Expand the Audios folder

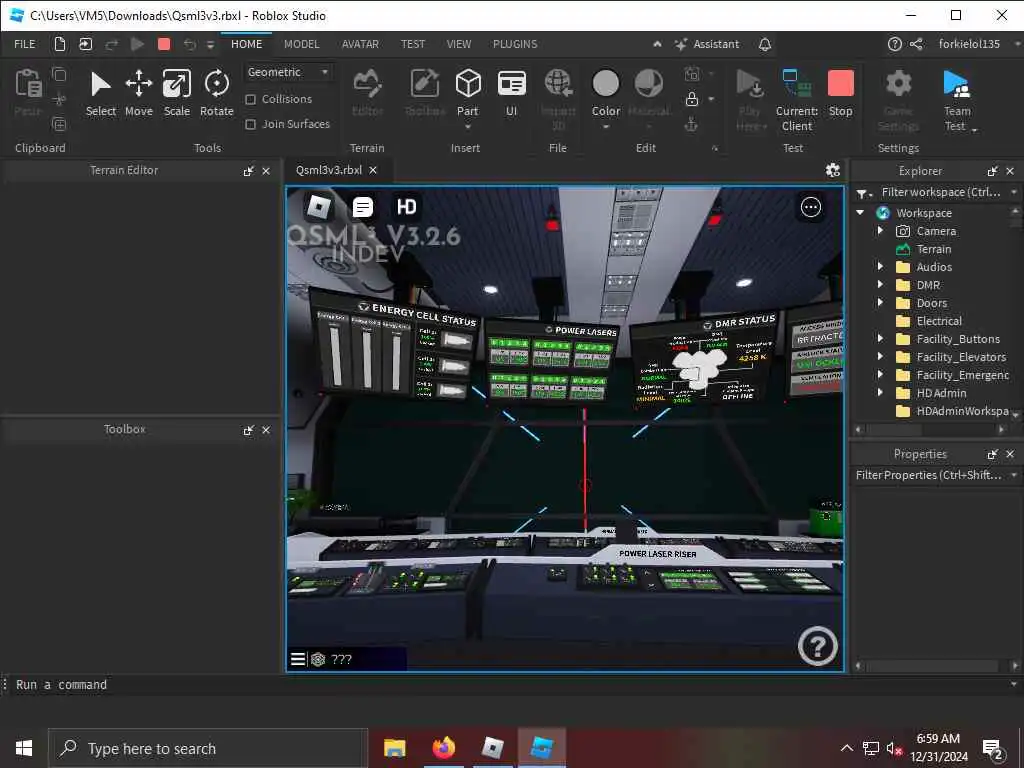(x=880, y=266)
